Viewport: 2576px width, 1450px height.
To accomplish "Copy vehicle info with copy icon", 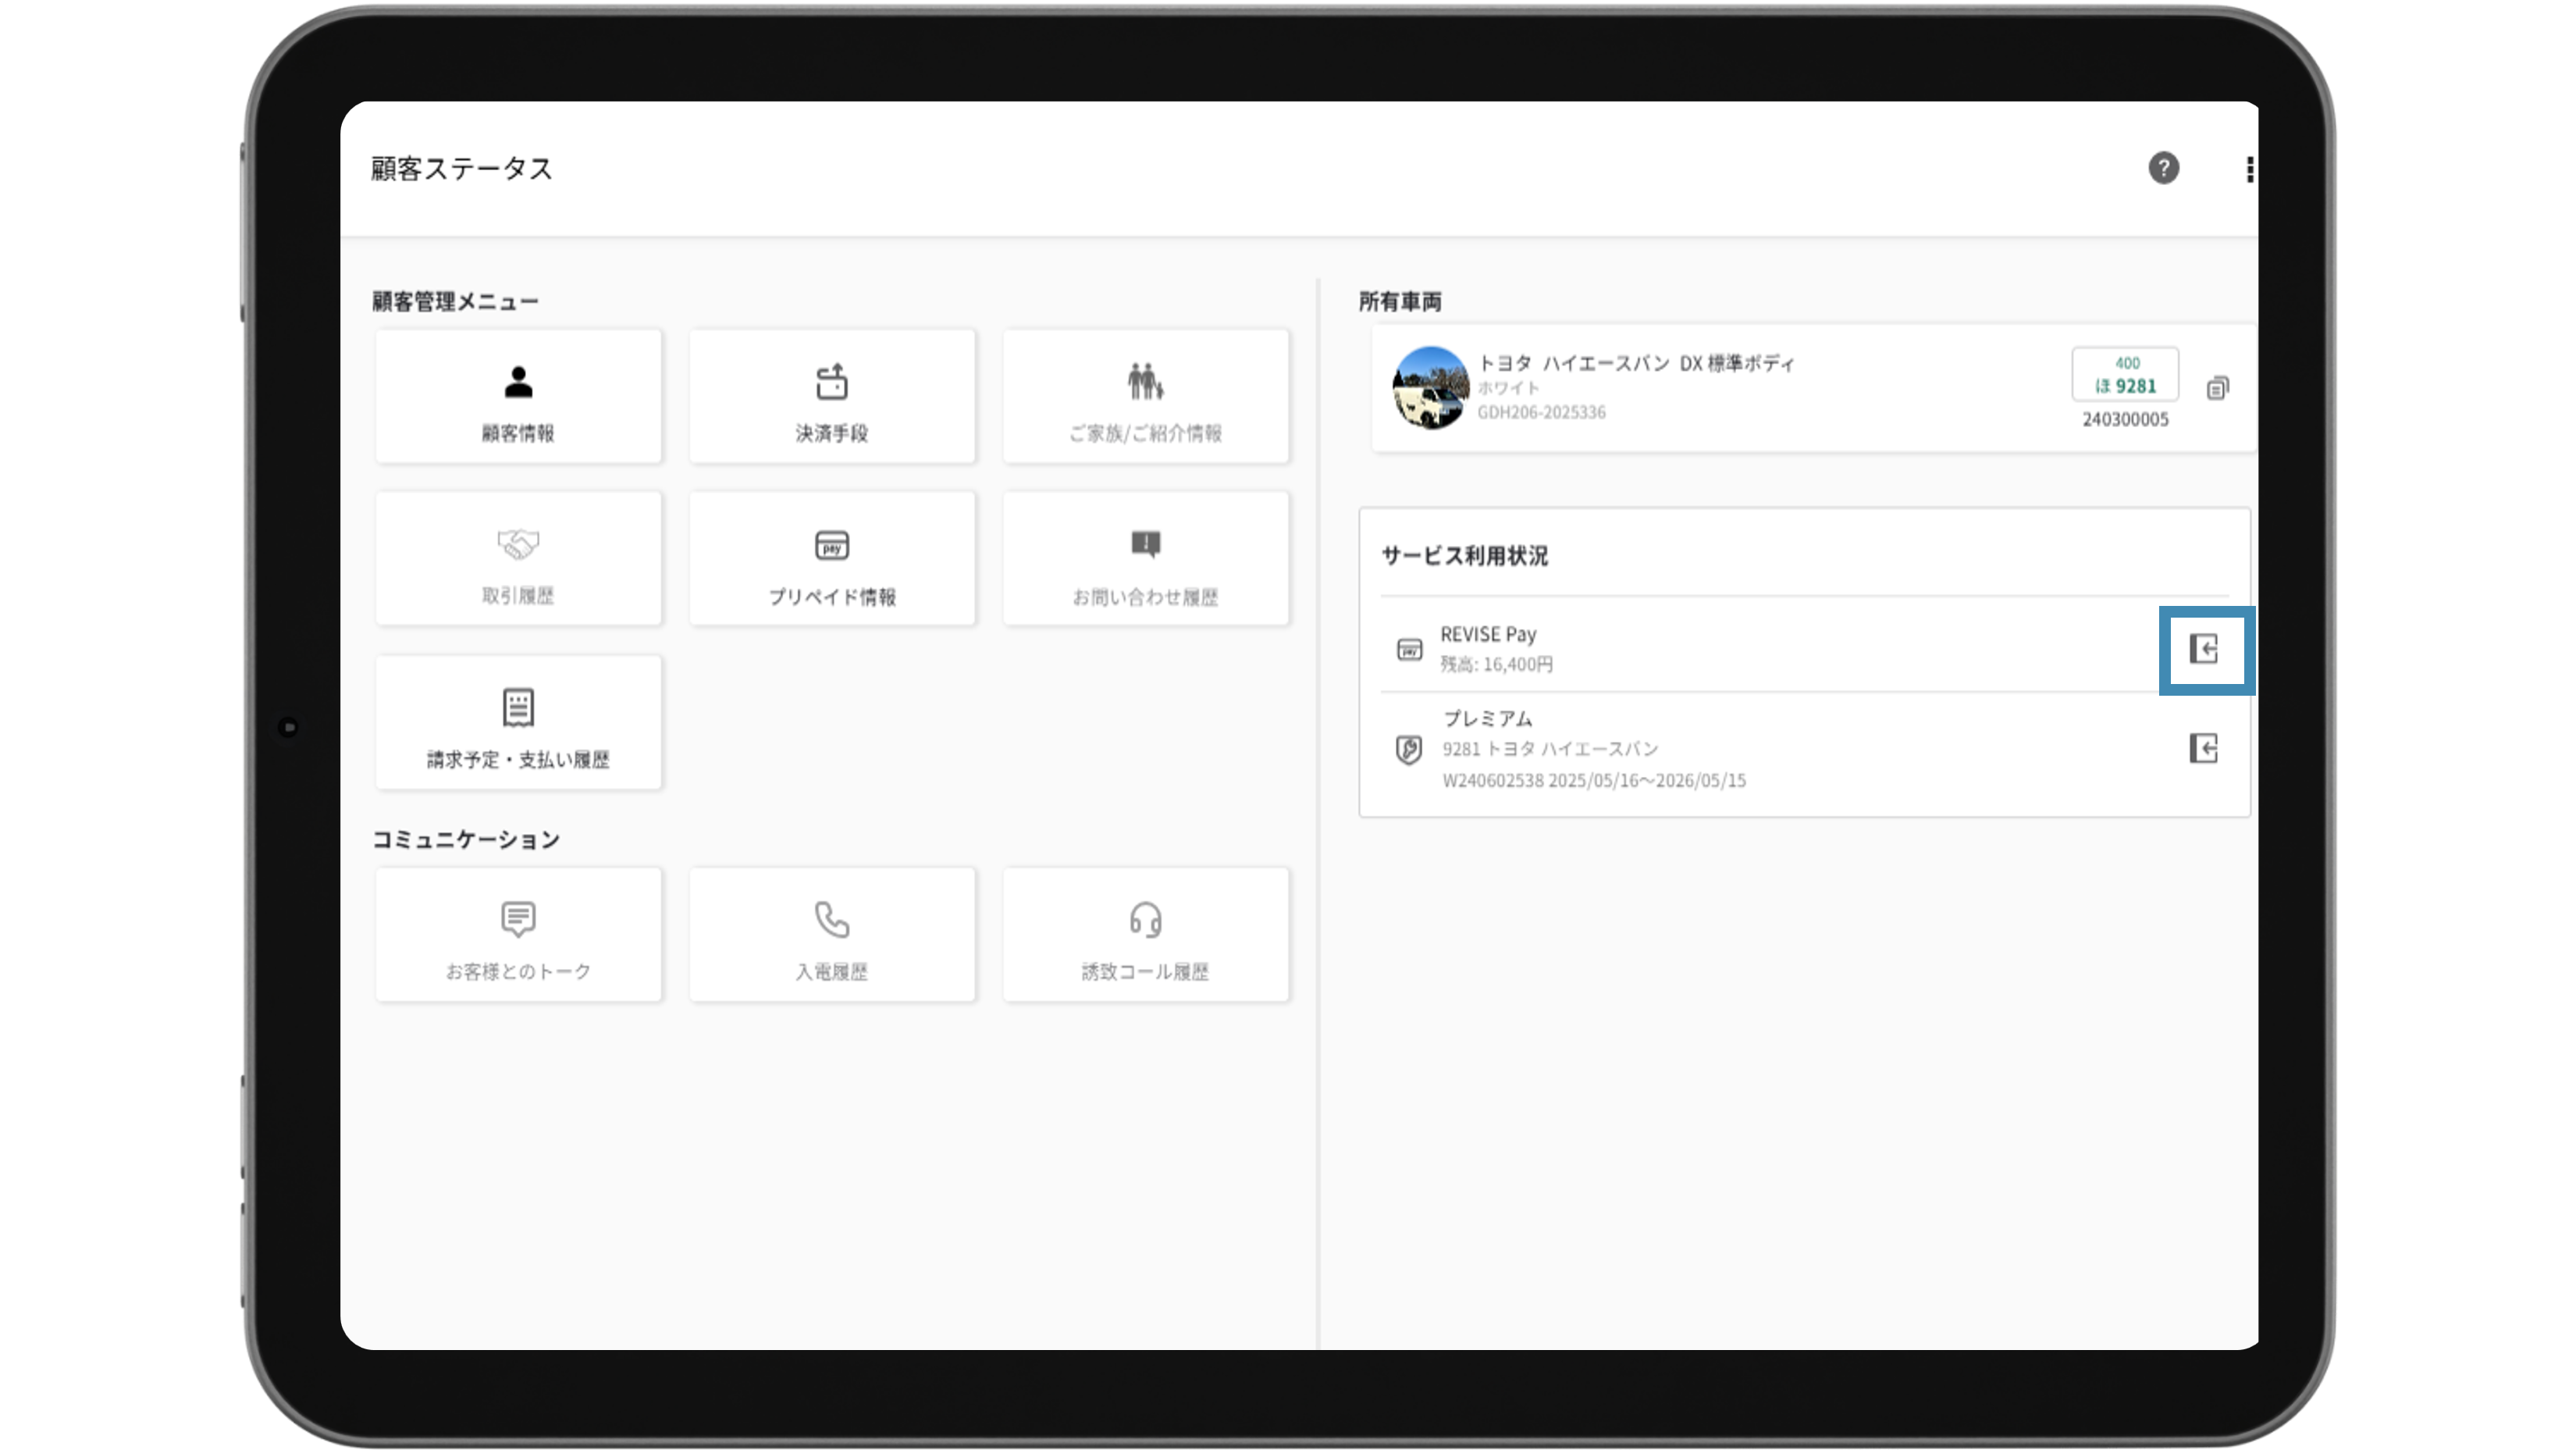I will [2217, 388].
